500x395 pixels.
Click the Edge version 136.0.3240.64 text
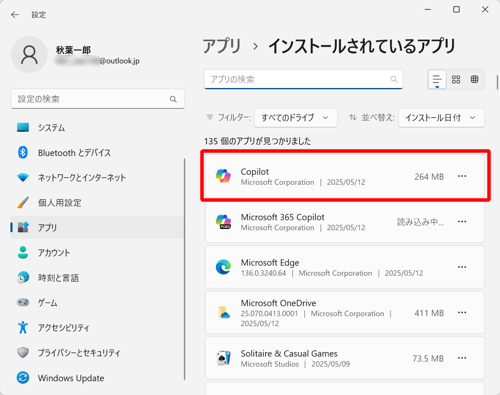click(x=263, y=273)
